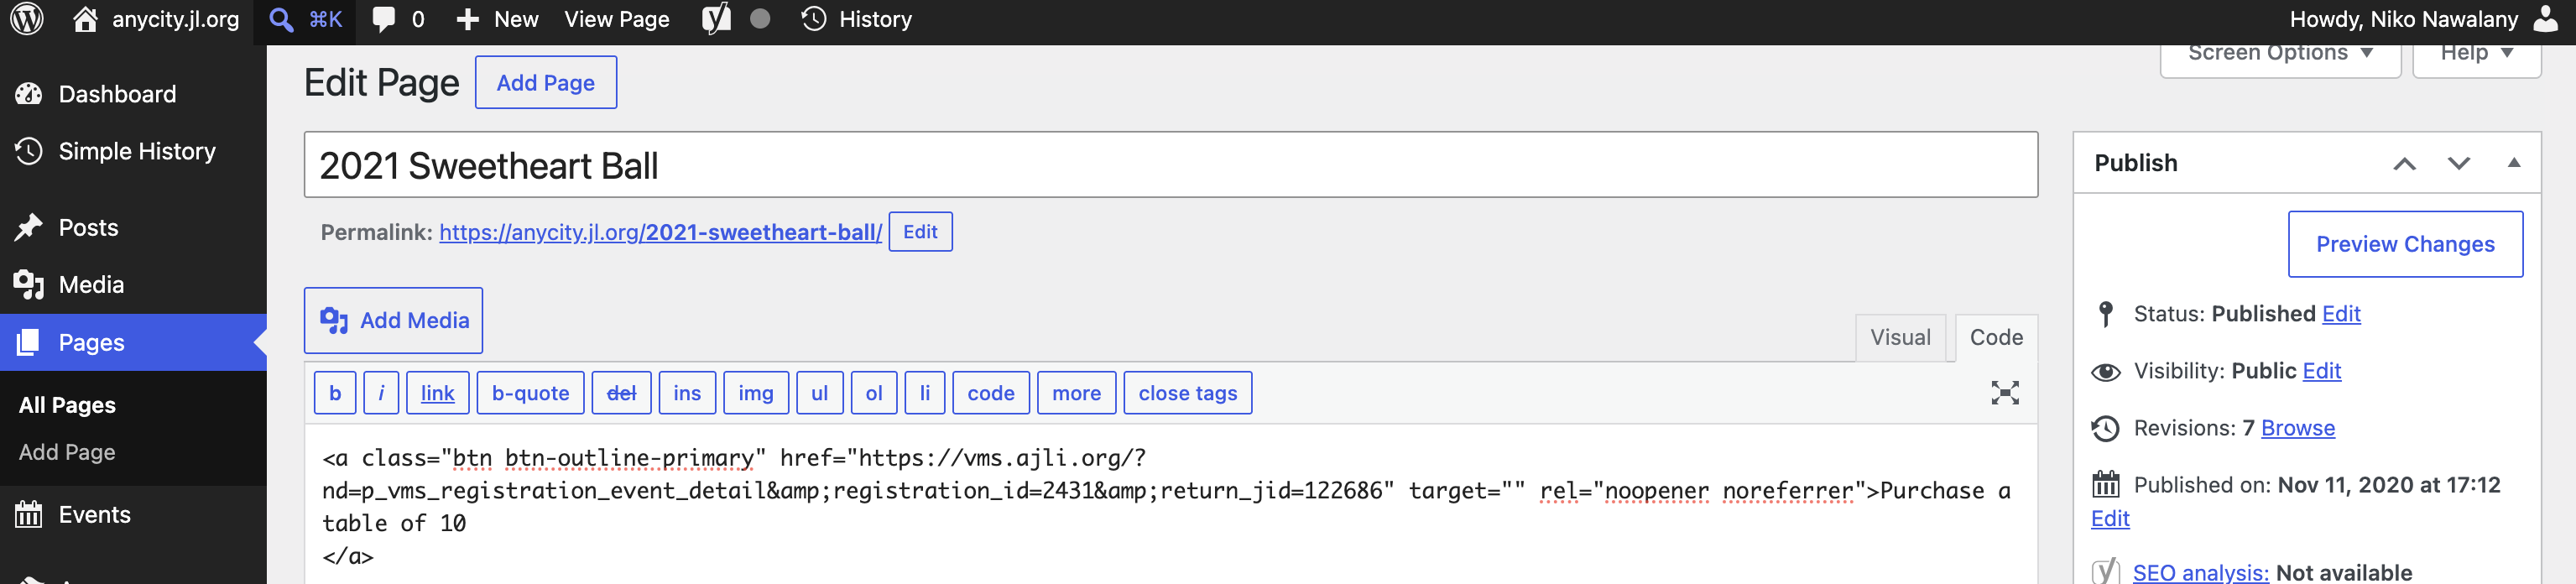
Task: Browse the page revisions link
Action: tap(2297, 428)
